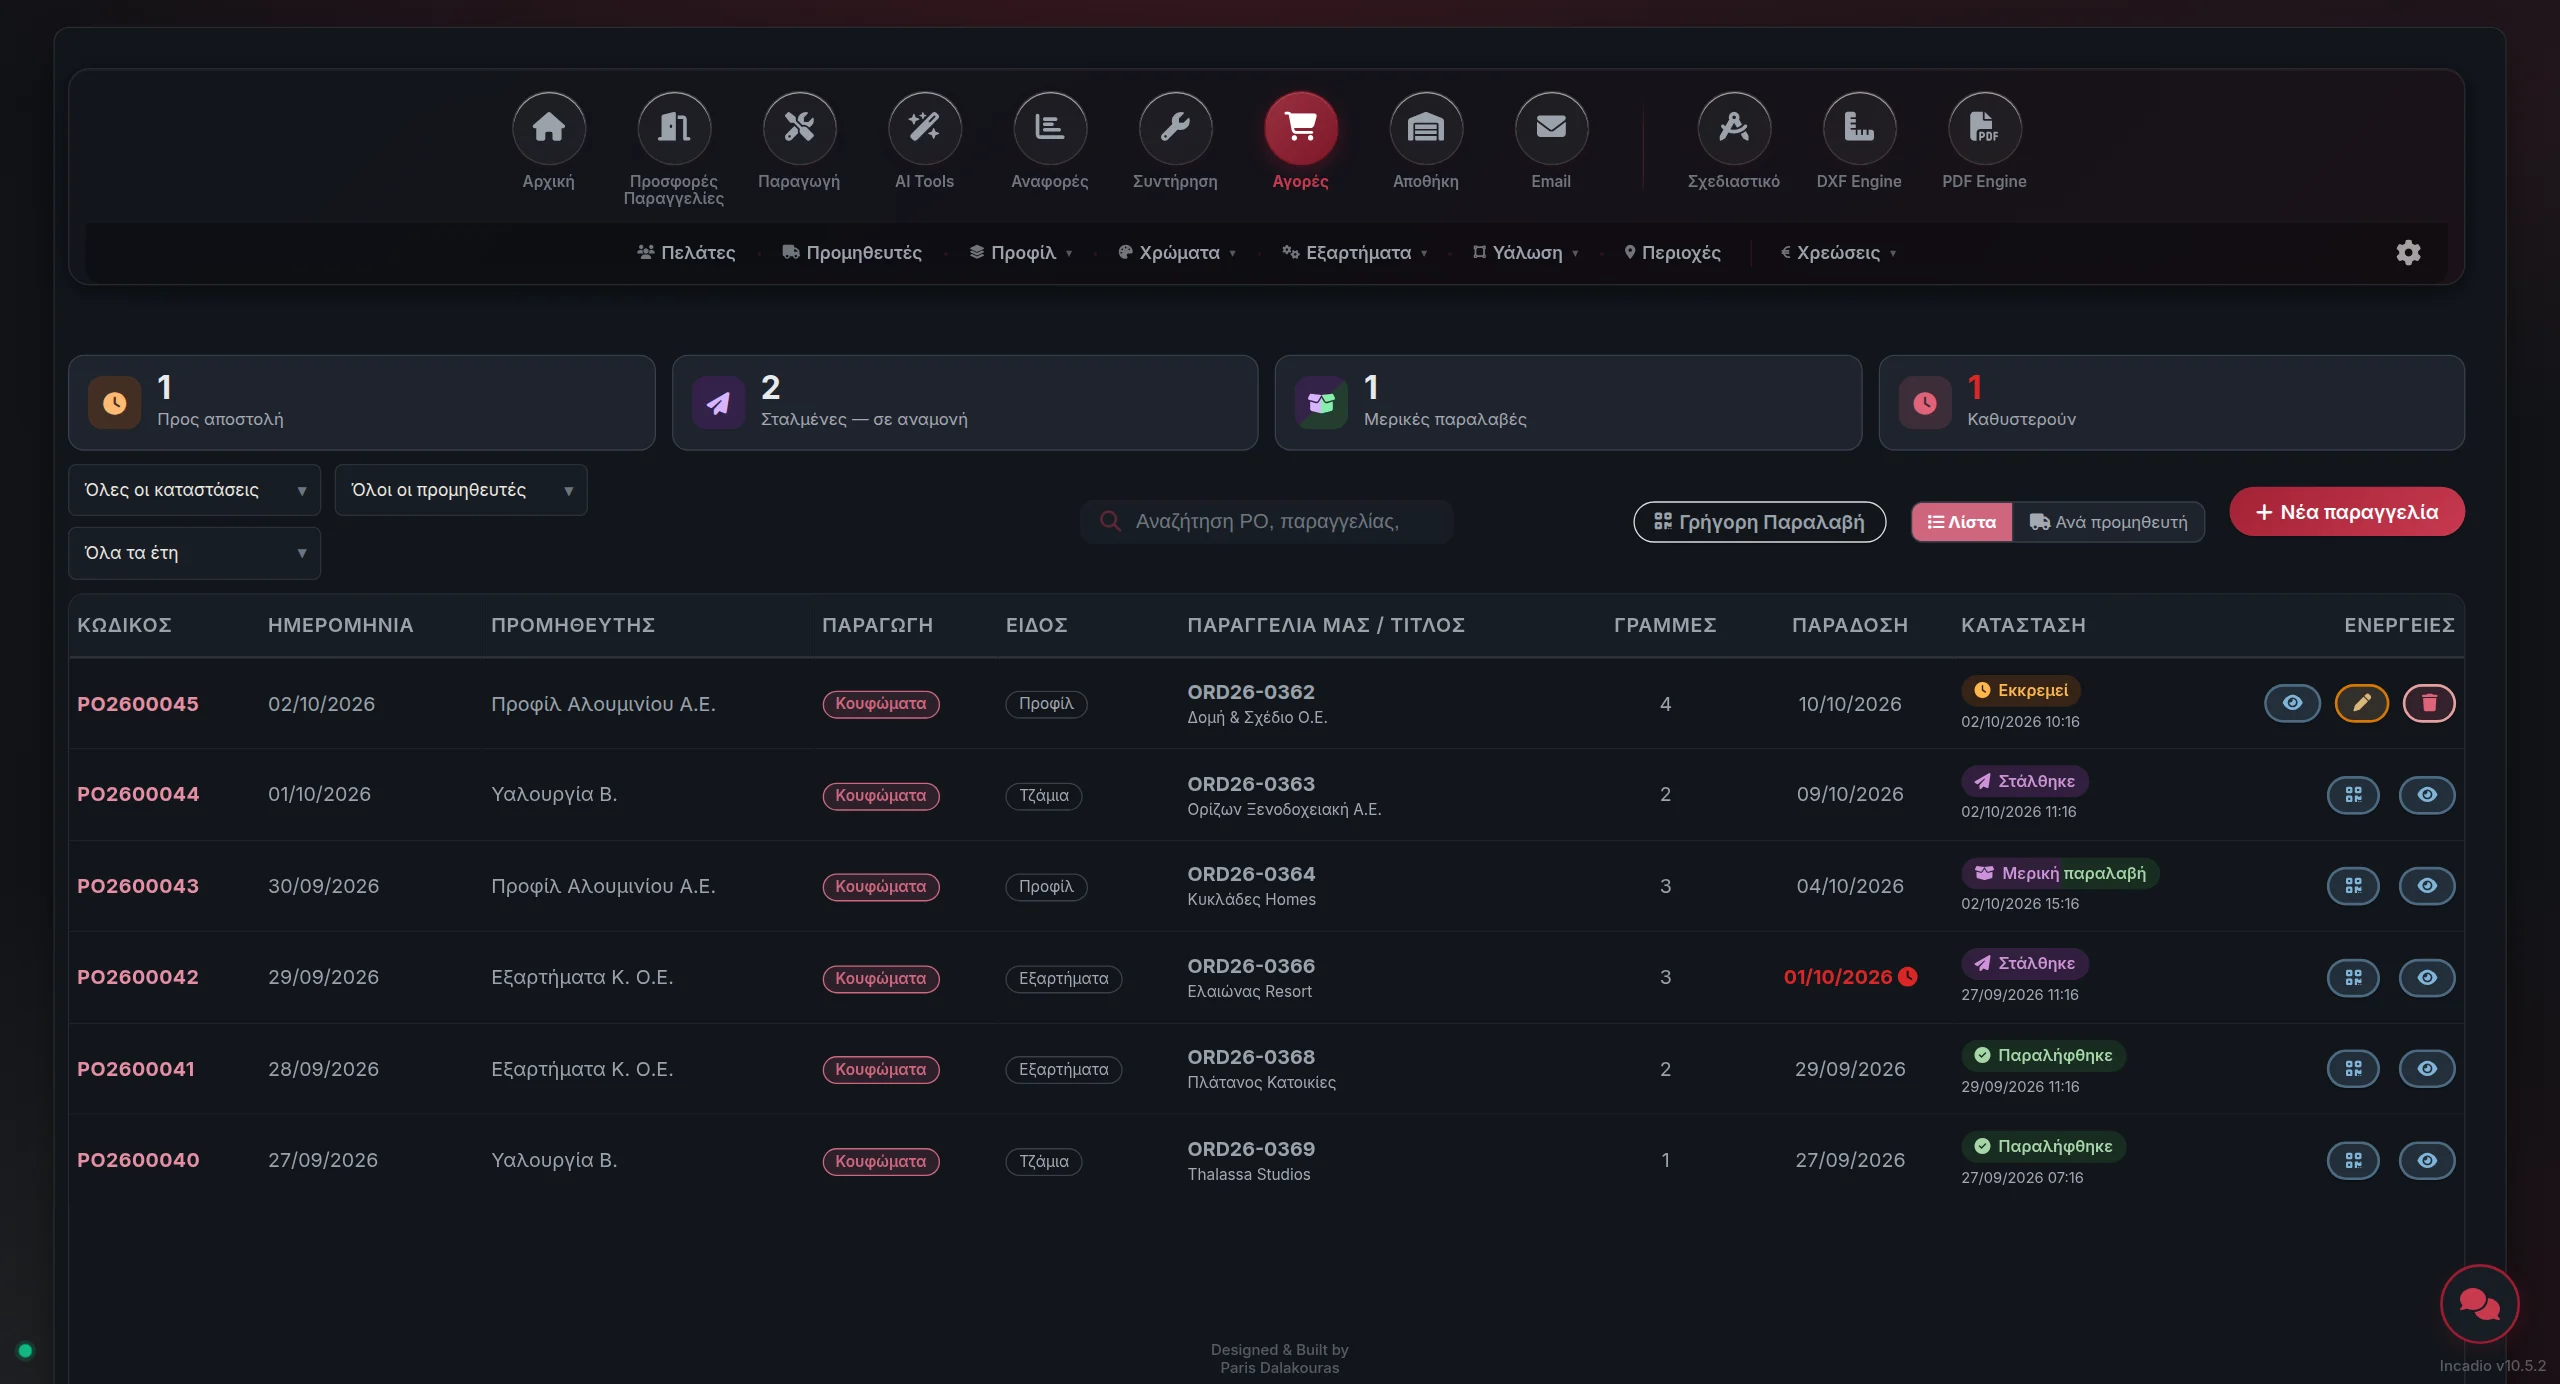The width and height of the screenshot is (2560, 1384).
Task: Select the Προς αποστολή summary card
Action: point(362,403)
